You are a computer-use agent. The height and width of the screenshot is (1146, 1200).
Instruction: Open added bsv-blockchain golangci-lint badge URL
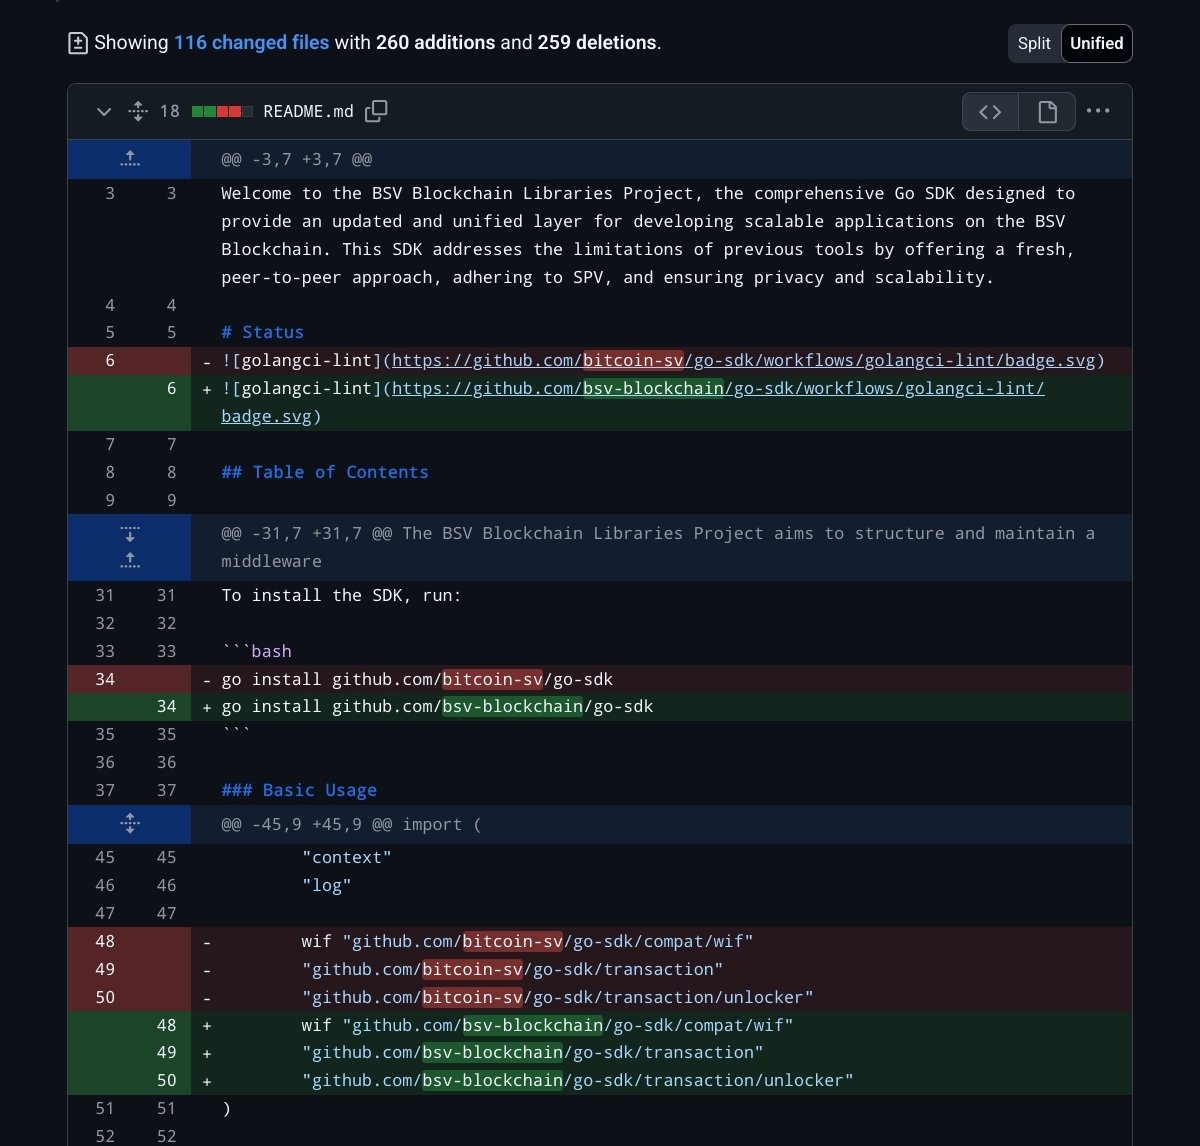pyautogui.click(x=718, y=388)
